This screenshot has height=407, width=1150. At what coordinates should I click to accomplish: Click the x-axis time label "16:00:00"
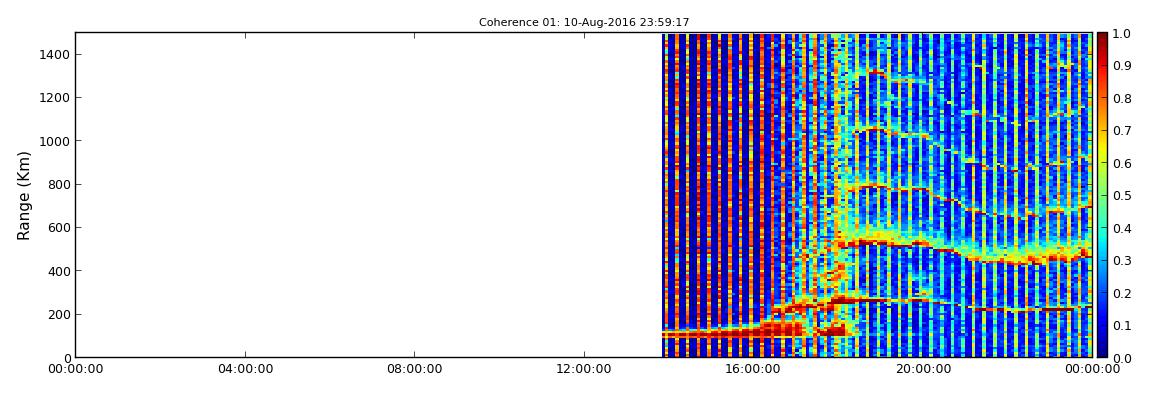click(x=754, y=370)
